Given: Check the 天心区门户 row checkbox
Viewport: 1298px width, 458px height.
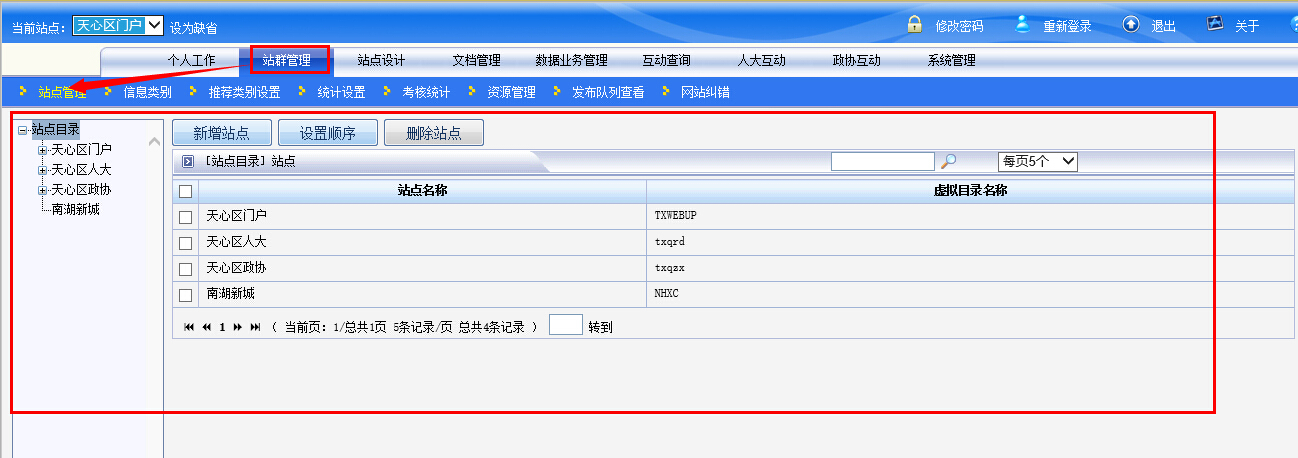Looking at the screenshot, I should click(x=185, y=217).
